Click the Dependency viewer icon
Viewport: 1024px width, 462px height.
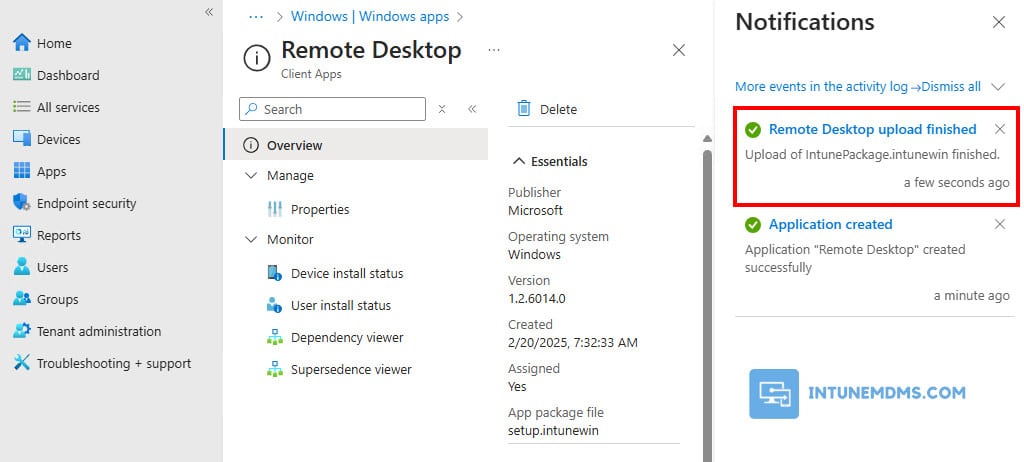coord(275,337)
